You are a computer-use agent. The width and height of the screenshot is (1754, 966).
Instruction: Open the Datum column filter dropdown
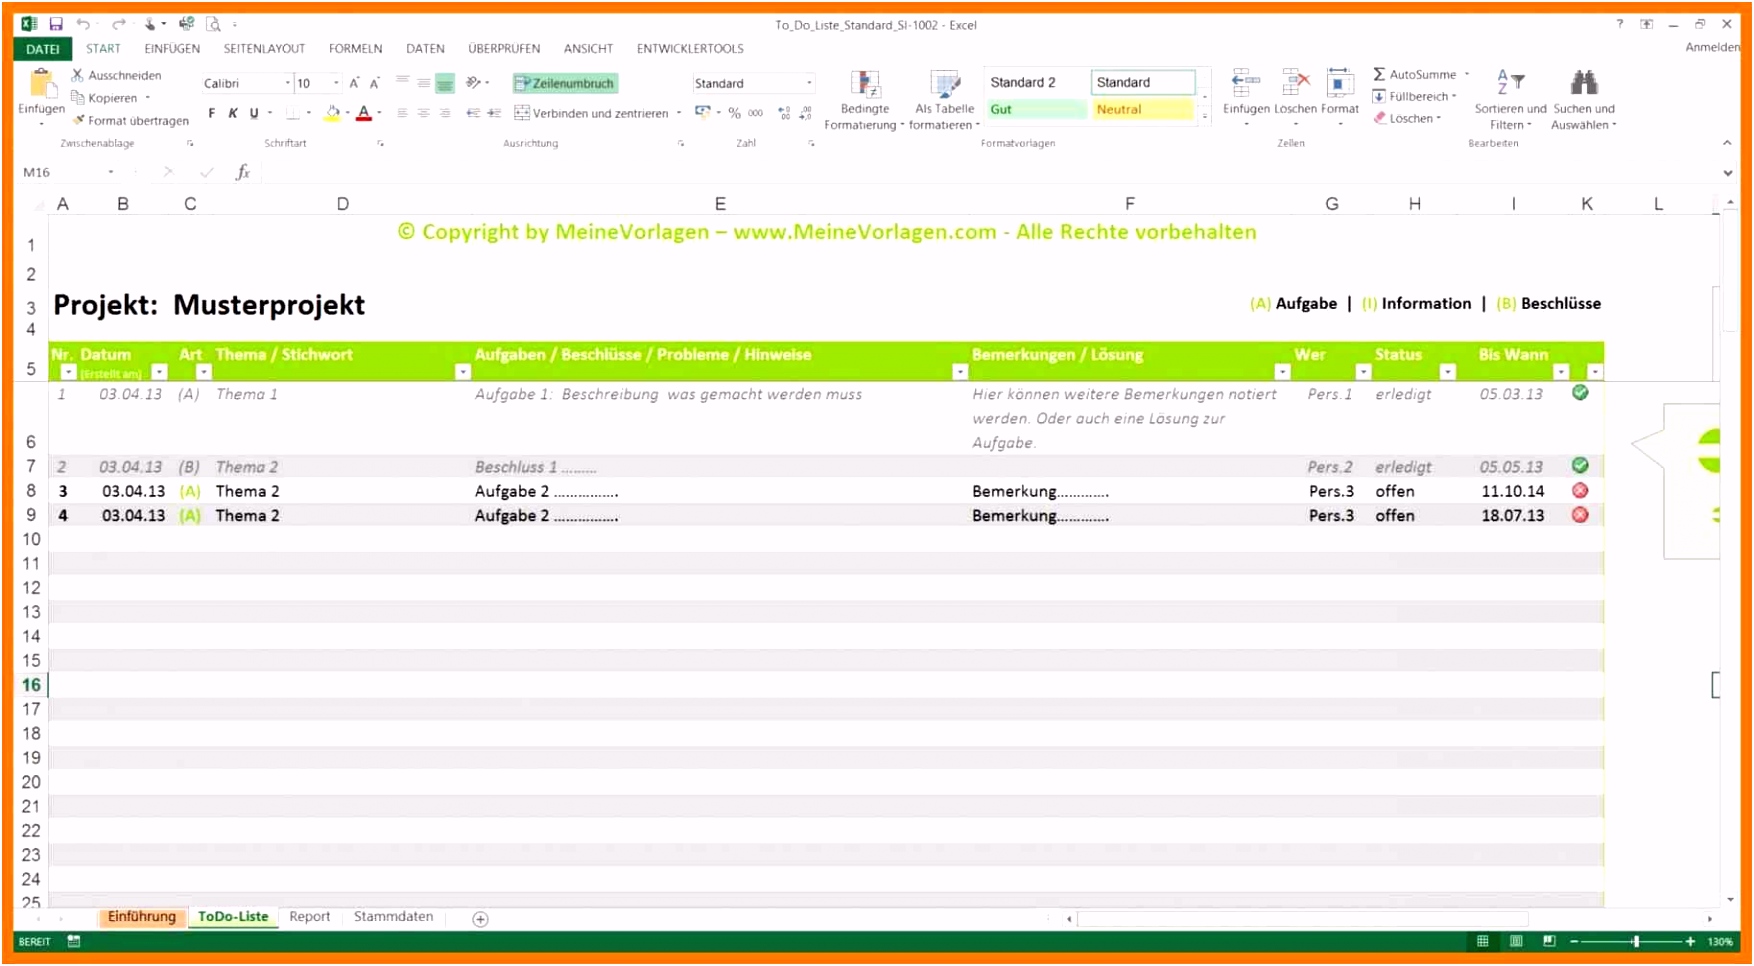[x=159, y=372]
